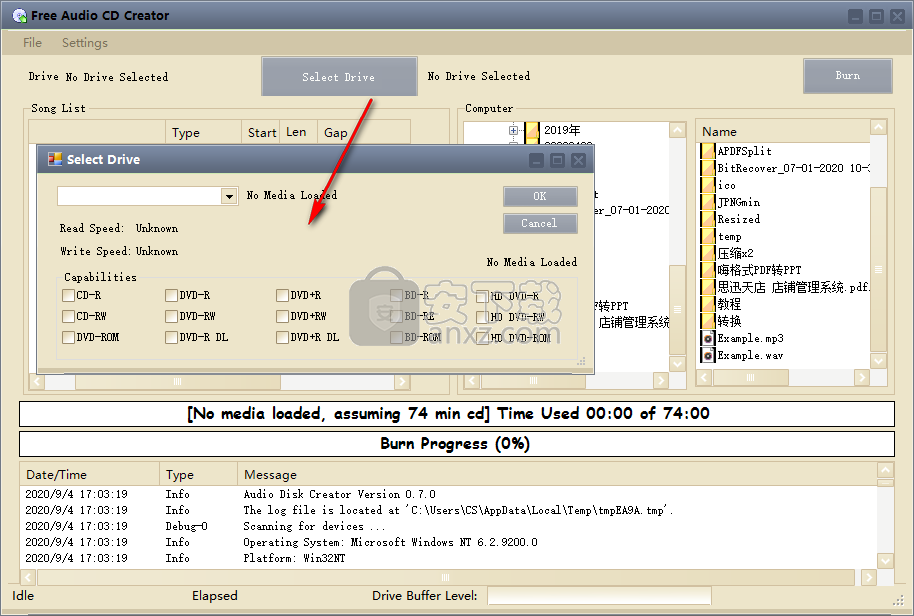Image resolution: width=914 pixels, height=616 pixels.
Task: Click the Time Used capacity bar
Action: click(456, 414)
